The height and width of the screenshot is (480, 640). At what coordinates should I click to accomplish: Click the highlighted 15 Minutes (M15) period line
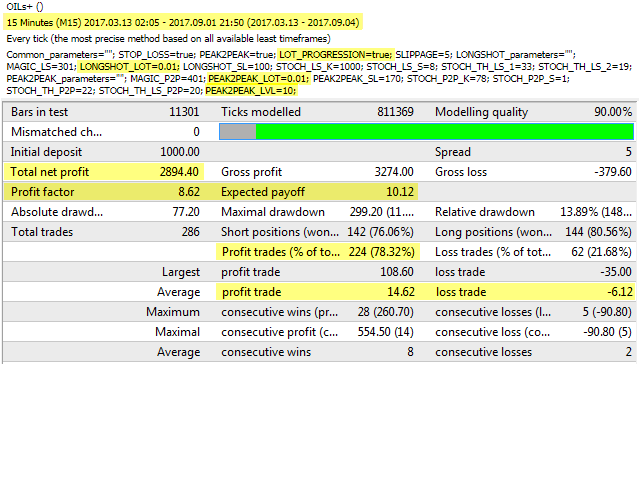[x=183, y=22]
